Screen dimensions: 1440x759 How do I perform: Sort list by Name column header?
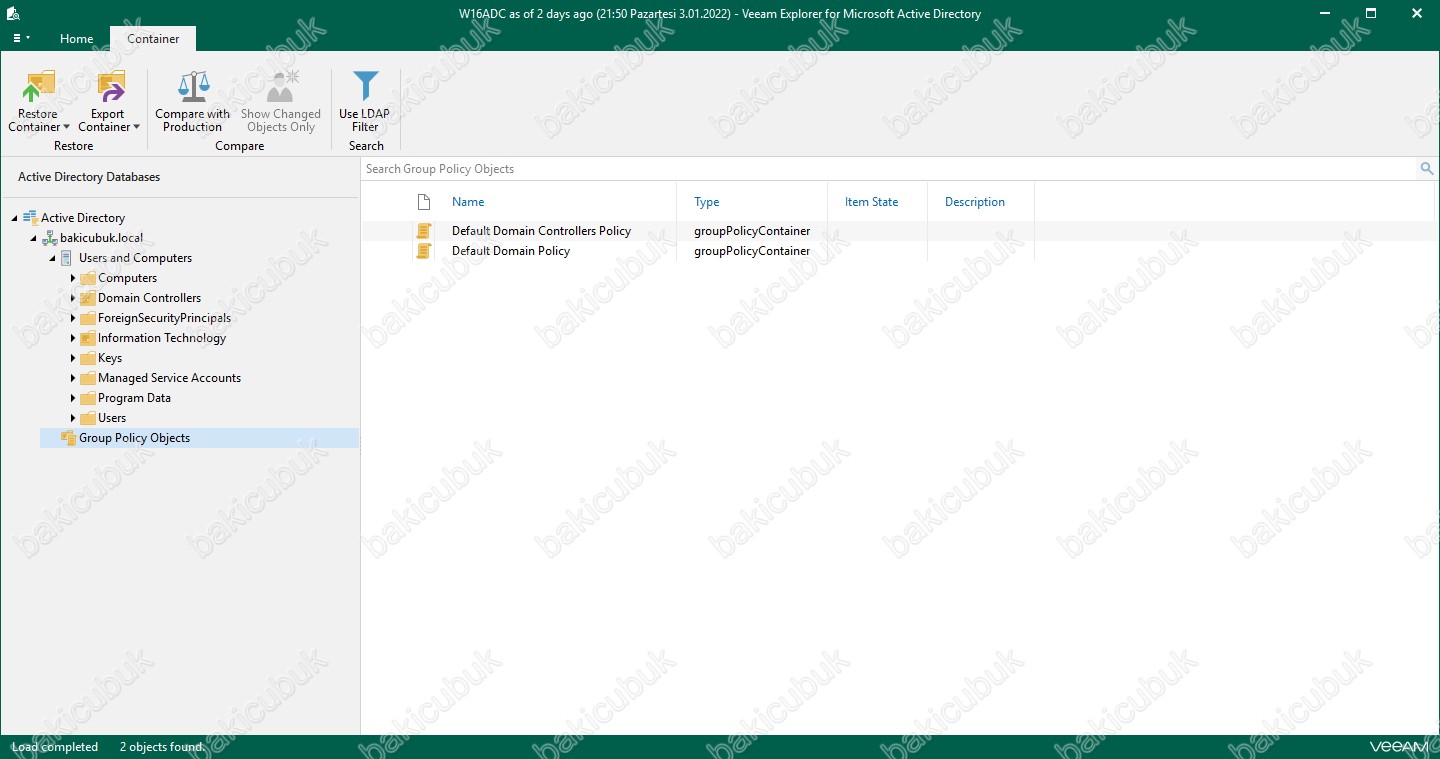(x=468, y=202)
